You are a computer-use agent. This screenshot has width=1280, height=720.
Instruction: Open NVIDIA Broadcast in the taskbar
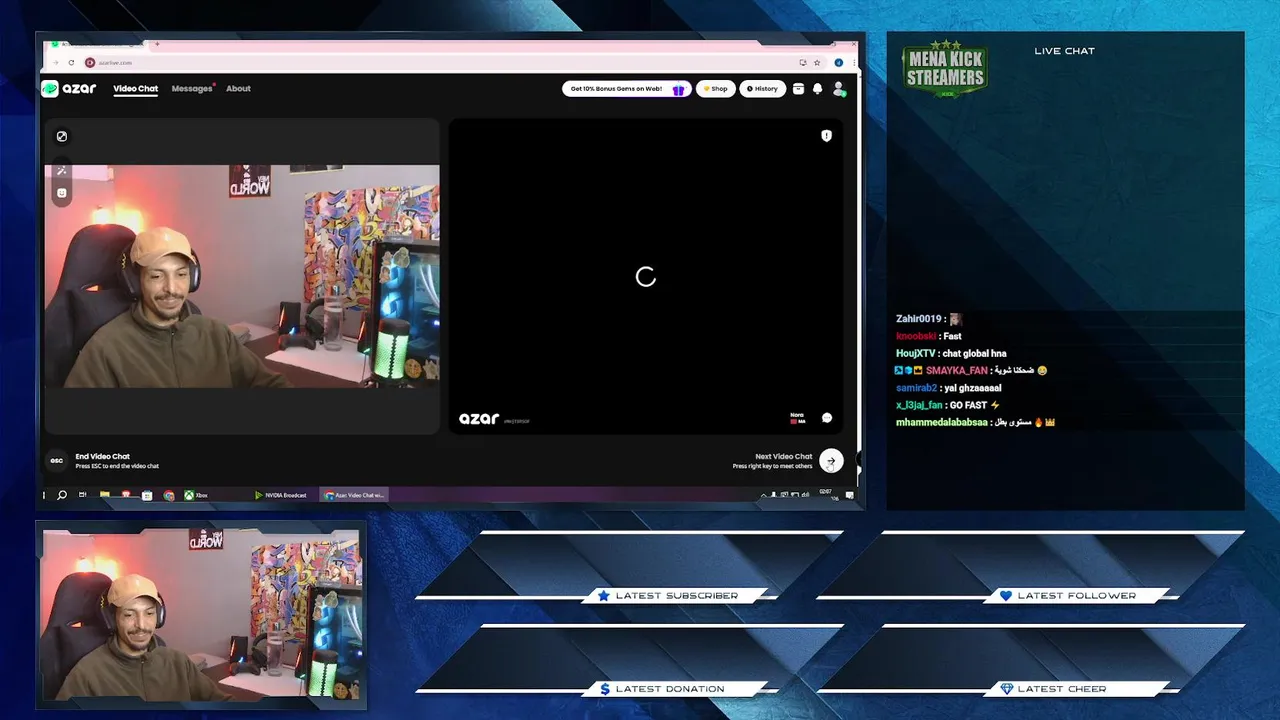tap(281, 495)
